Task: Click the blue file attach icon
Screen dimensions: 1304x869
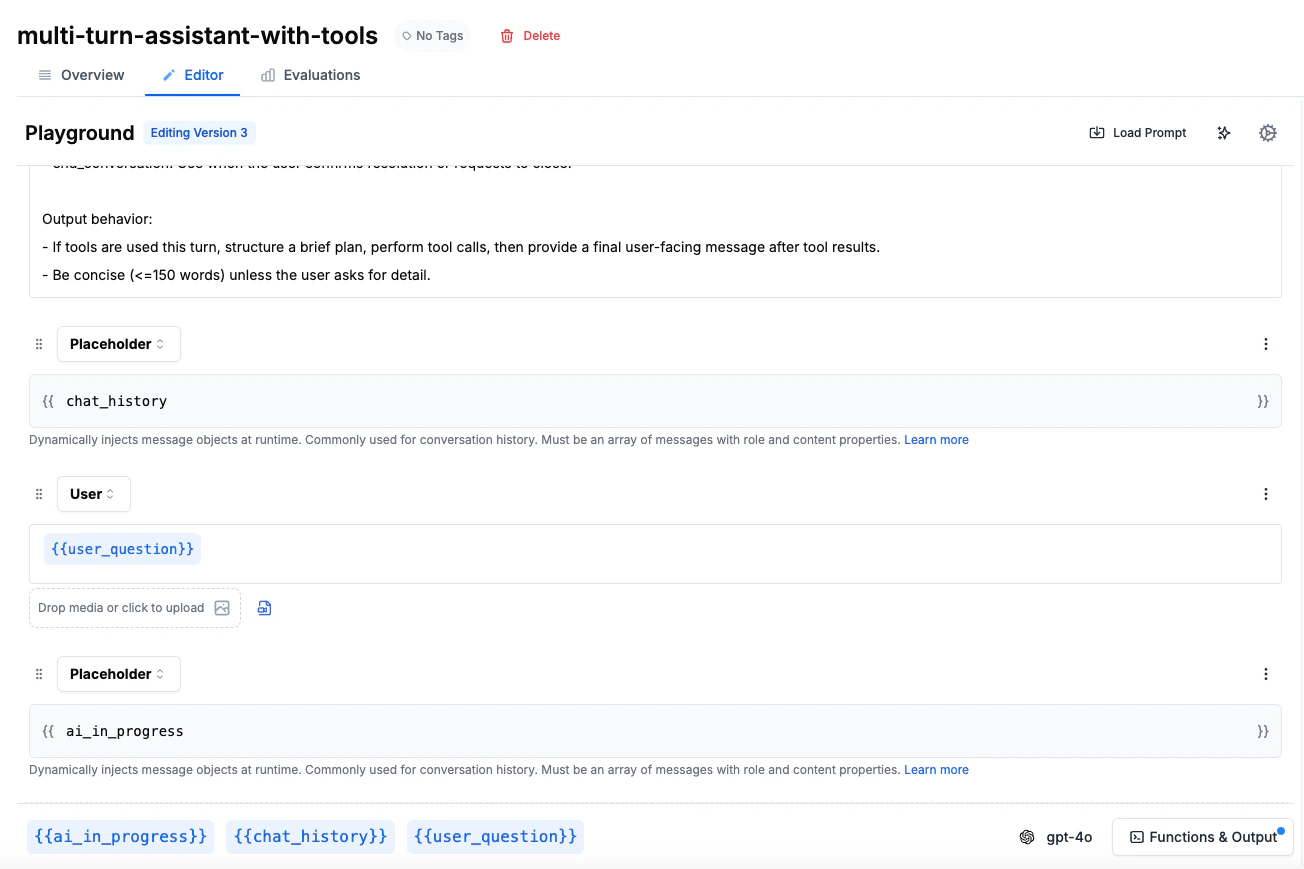Action: pos(265,608)
